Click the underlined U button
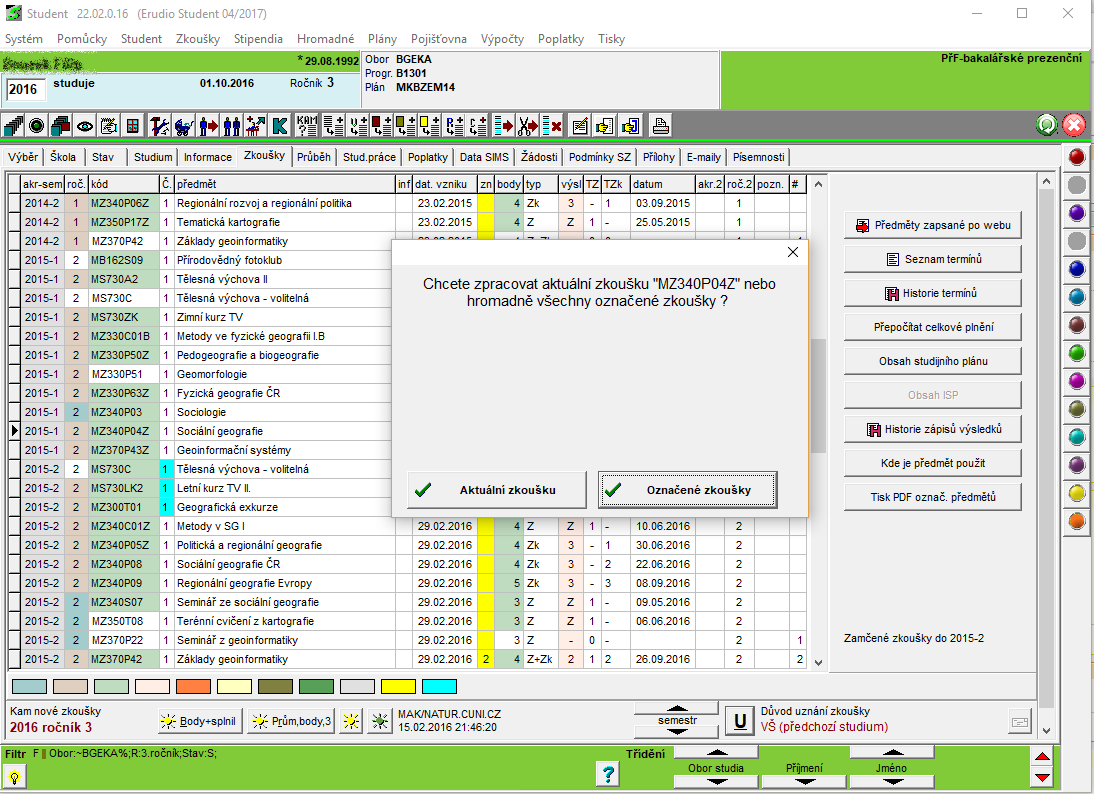This screenshot has width=1094, height=794. pyautogui.click(x=738, y=720)
